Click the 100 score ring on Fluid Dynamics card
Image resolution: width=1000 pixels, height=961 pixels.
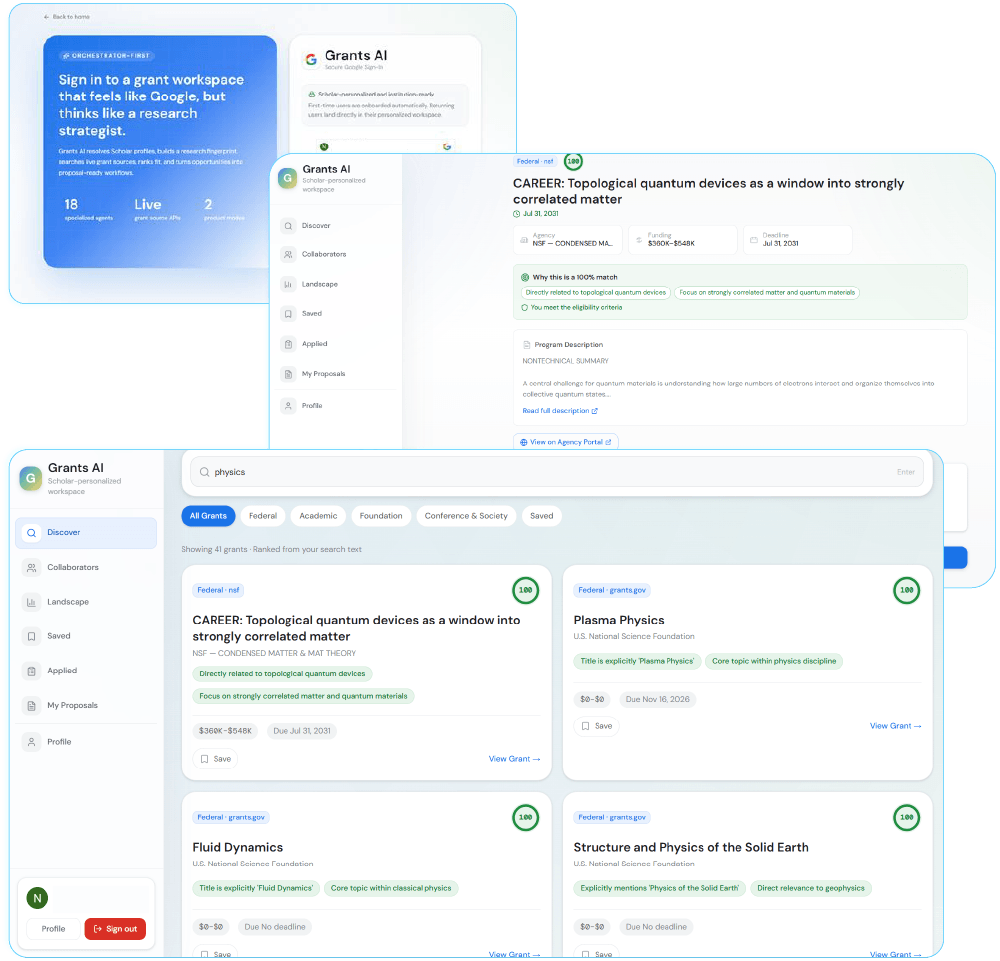525,818
